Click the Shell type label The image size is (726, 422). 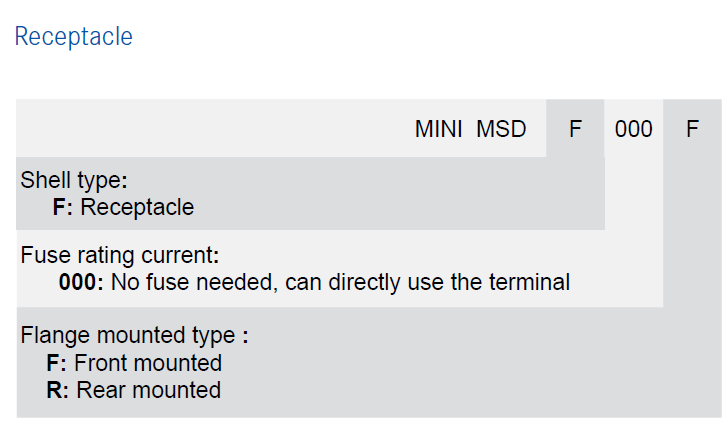(74, 180)
